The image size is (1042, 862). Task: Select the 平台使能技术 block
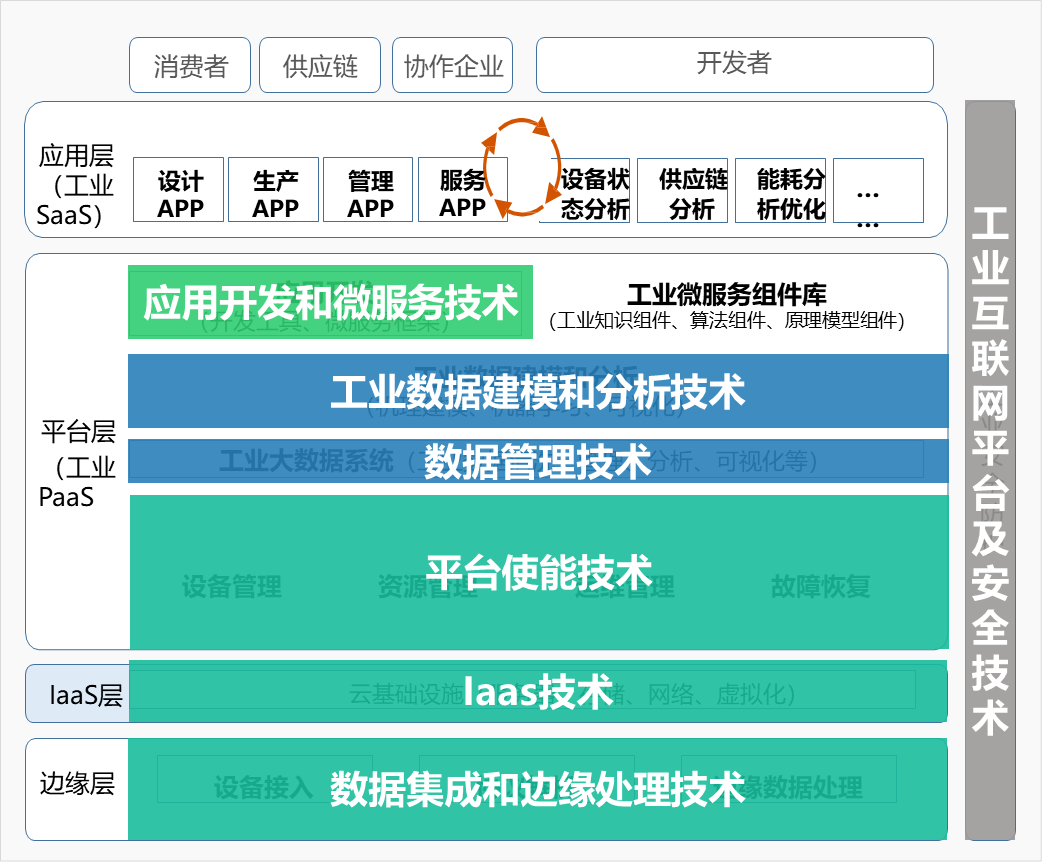[538, 572]
